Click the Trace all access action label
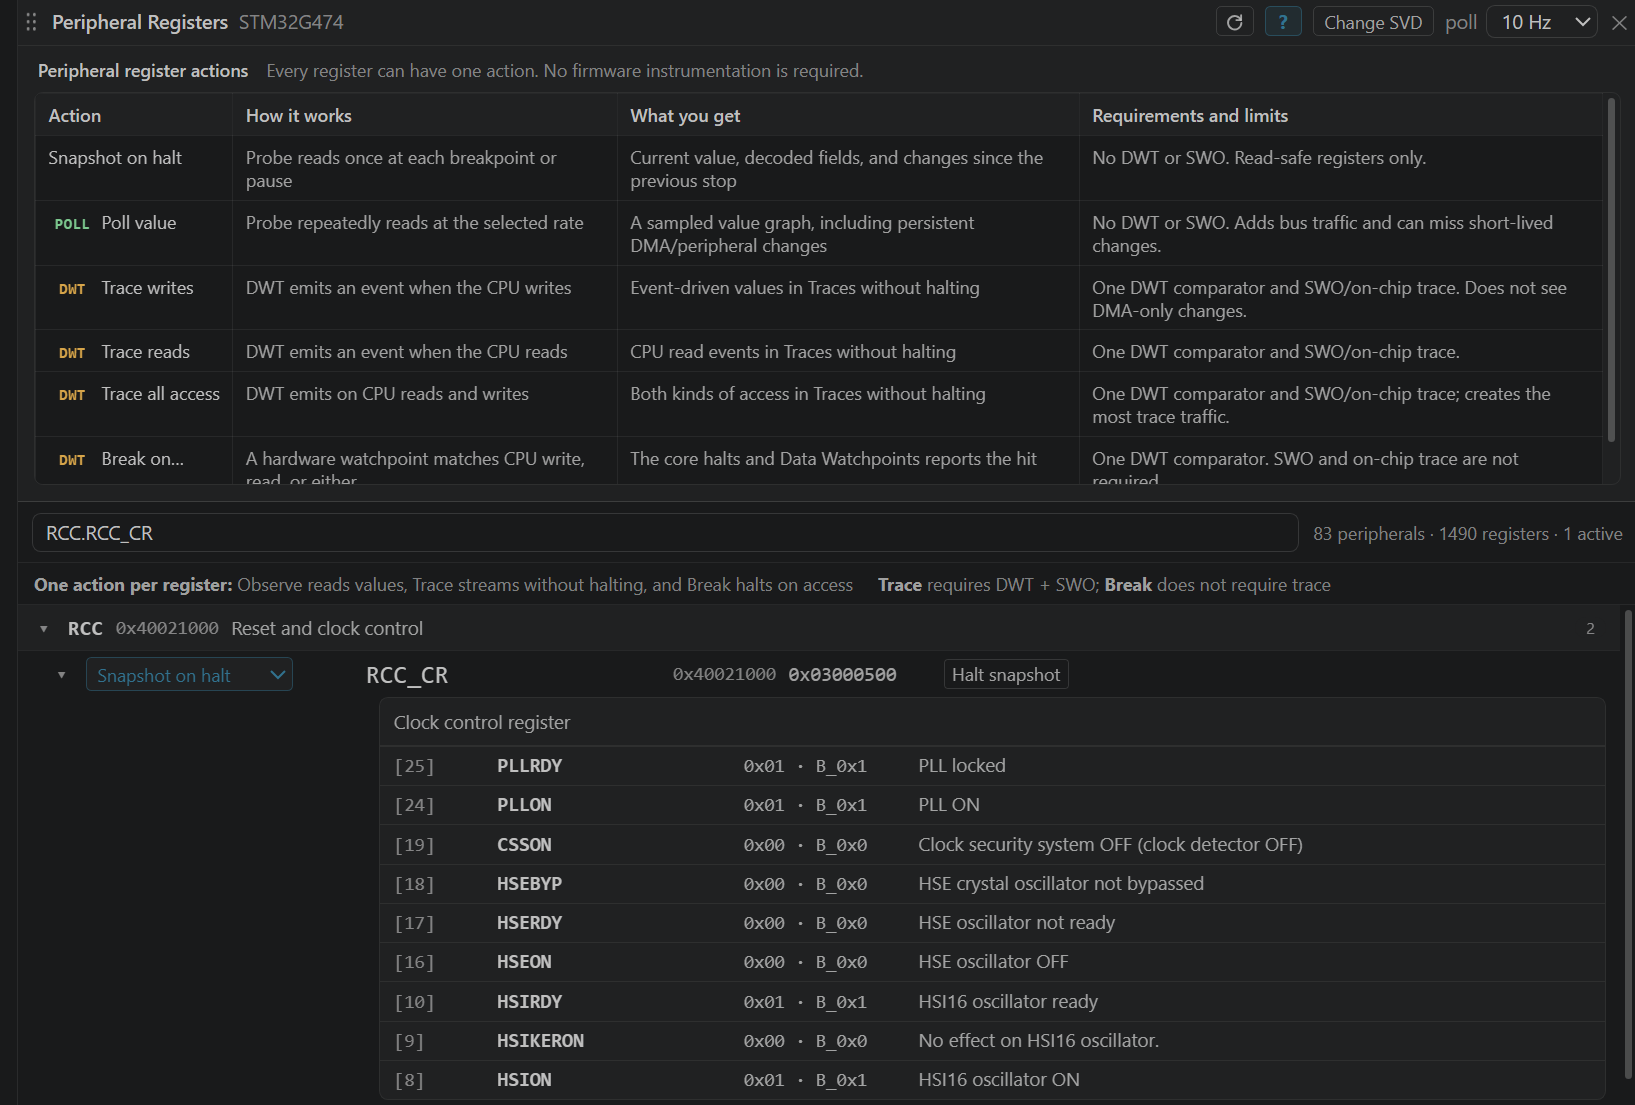Viewport: 1635px width, 1105px height. tap(160, 394)
